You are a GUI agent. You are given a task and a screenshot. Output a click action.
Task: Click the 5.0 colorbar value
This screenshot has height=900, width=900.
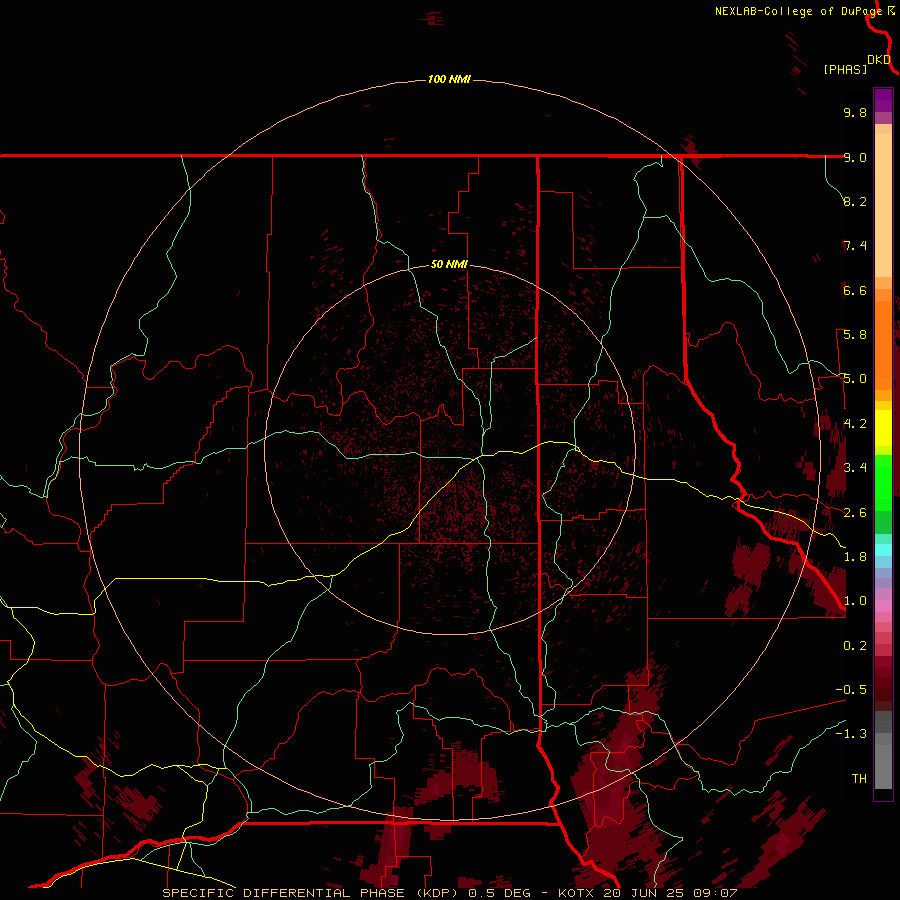click(855, 379)
